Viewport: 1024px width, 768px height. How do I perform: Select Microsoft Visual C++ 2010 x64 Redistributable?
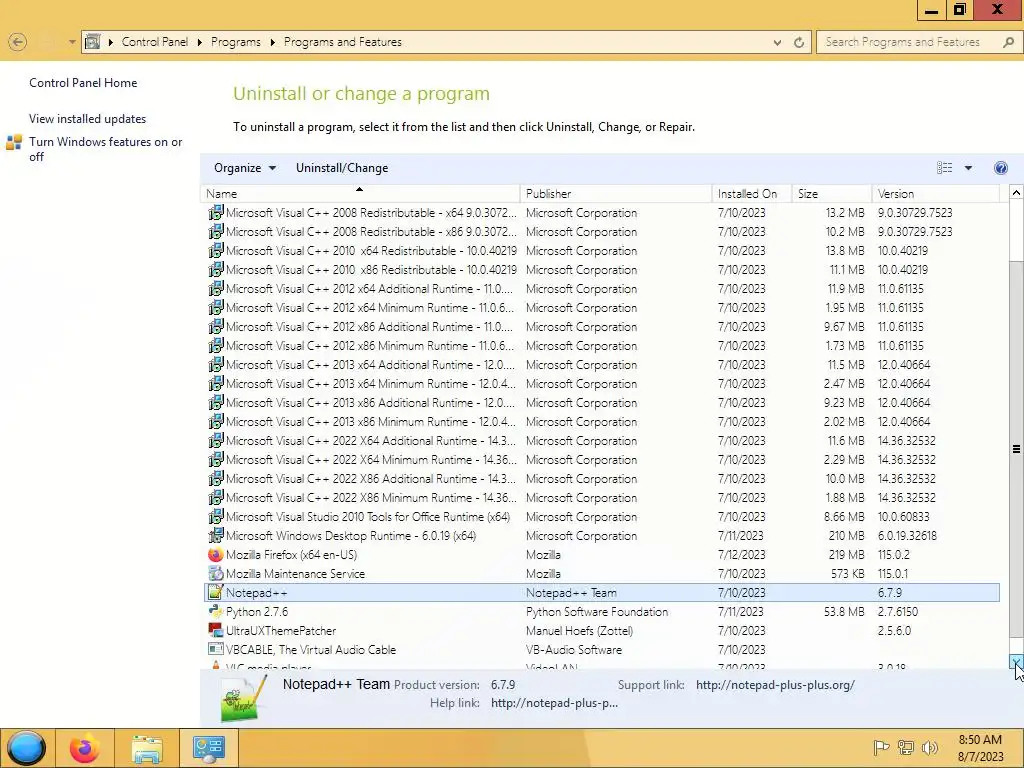point(371,251)
